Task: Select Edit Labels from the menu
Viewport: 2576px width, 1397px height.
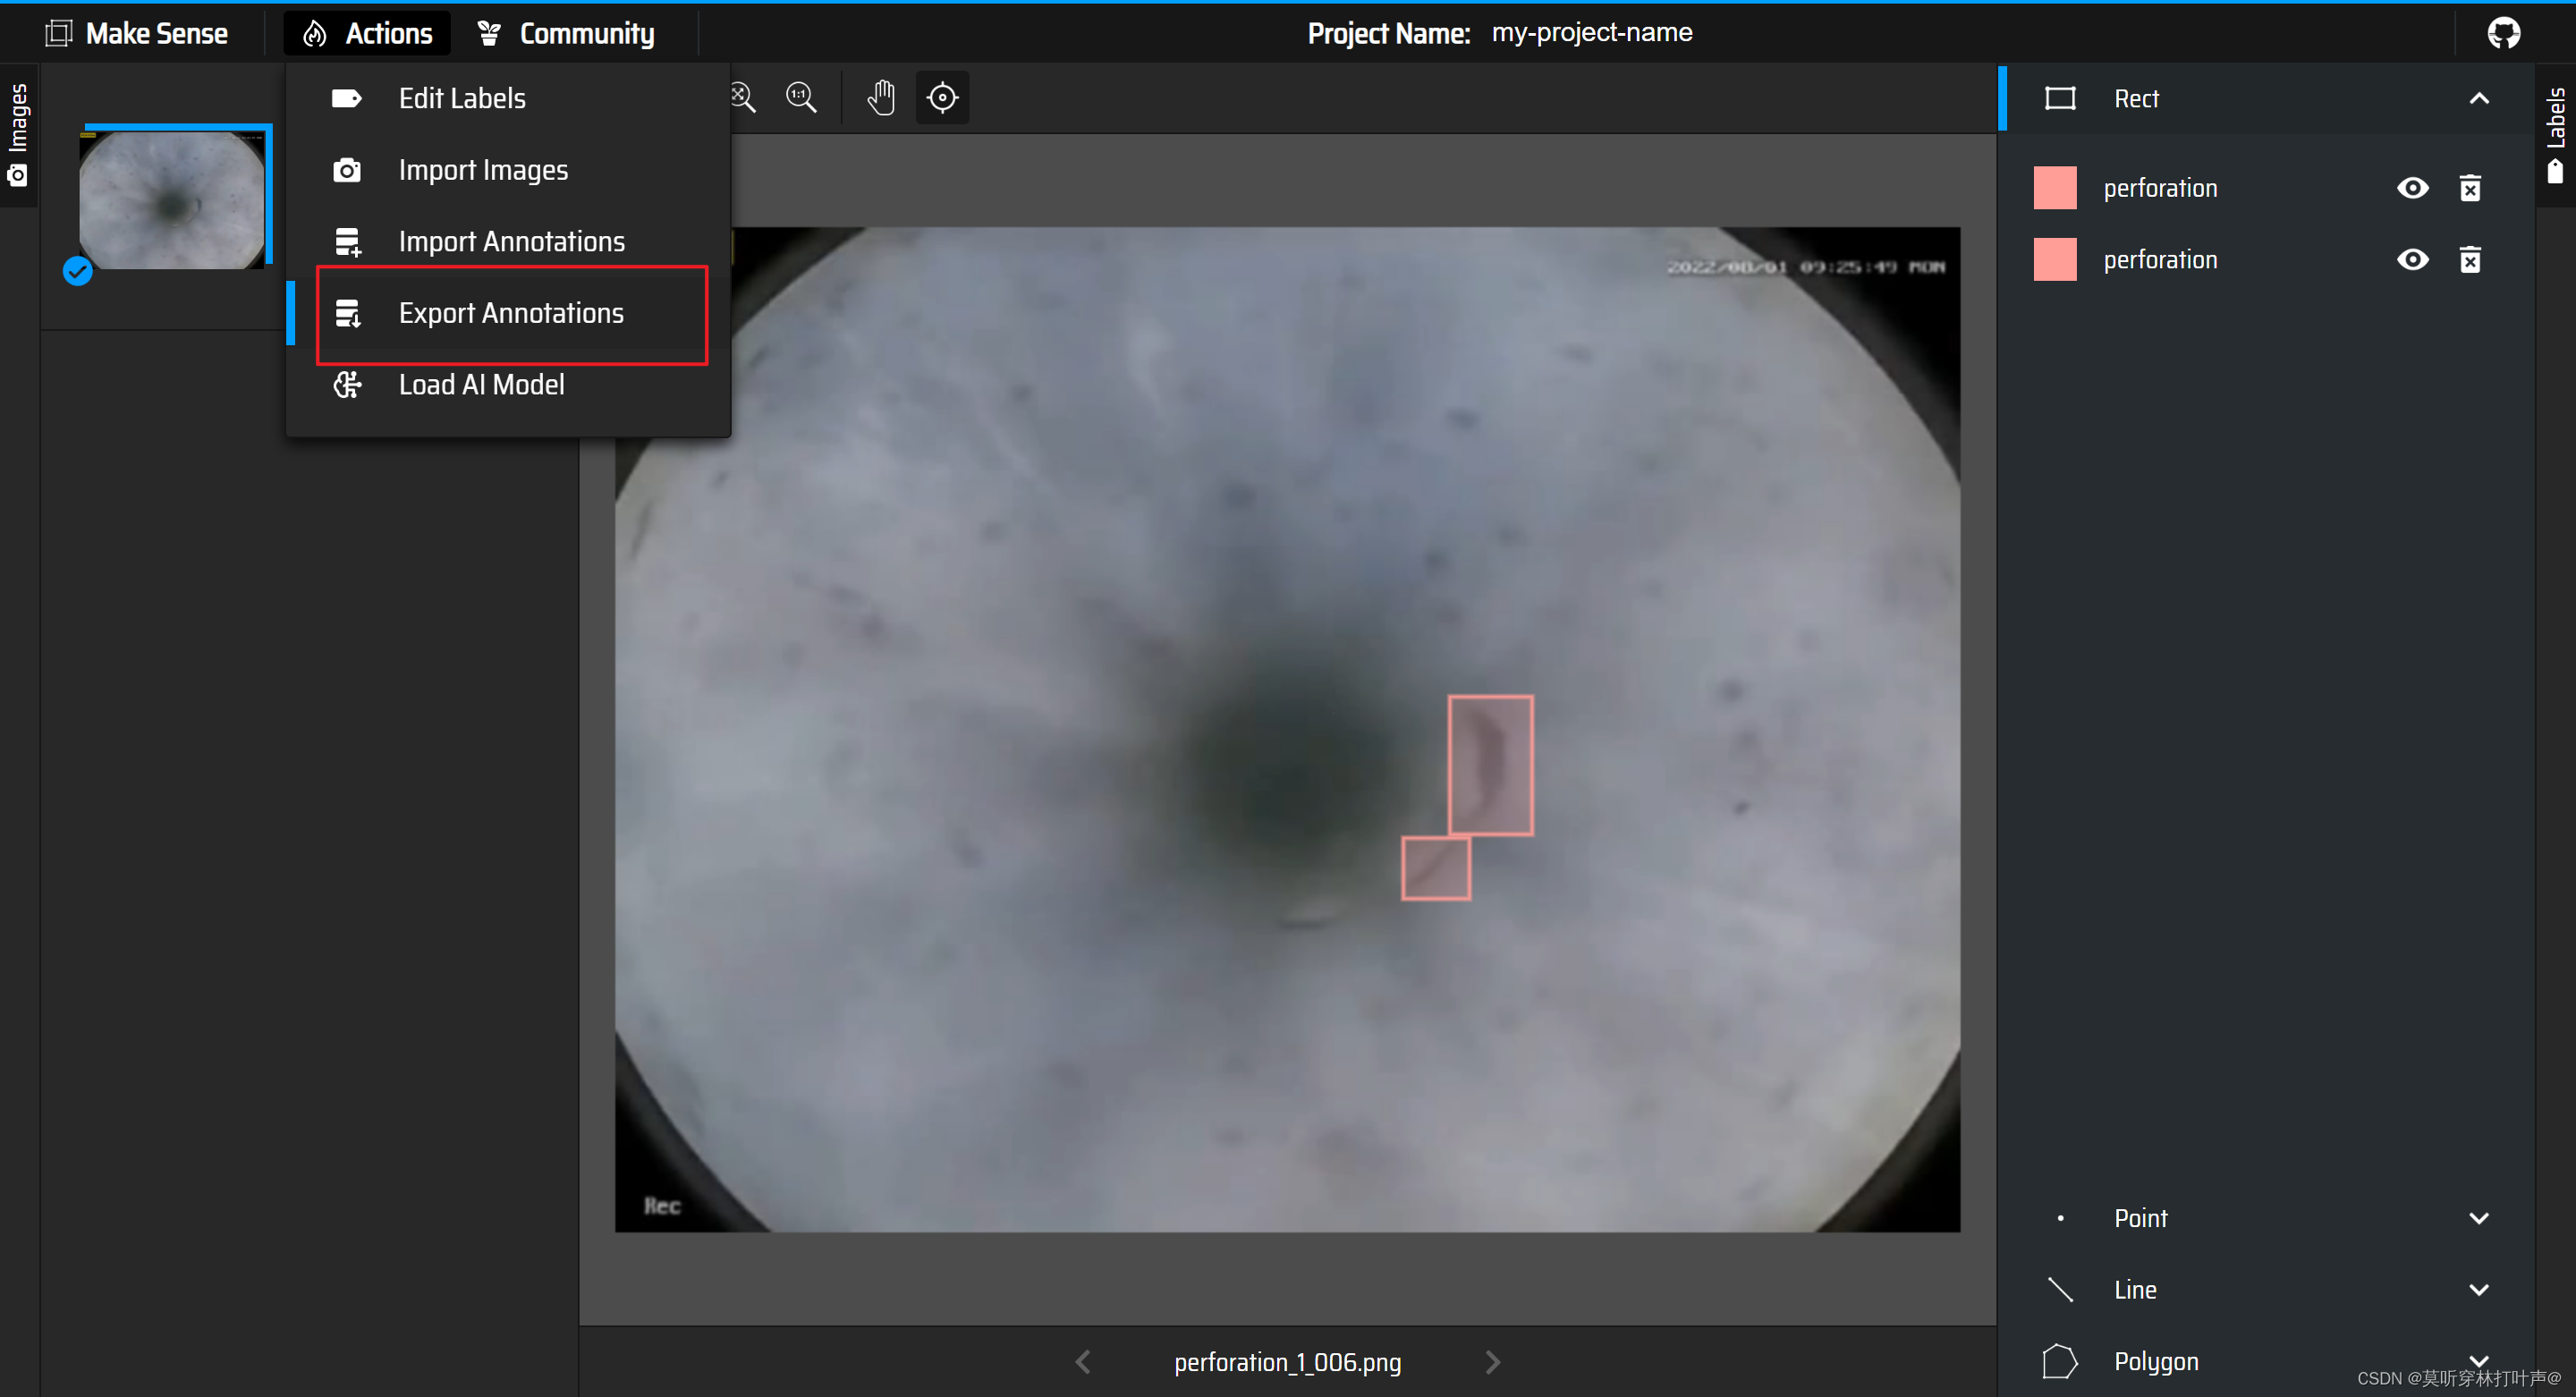Action: coord(508,98)
